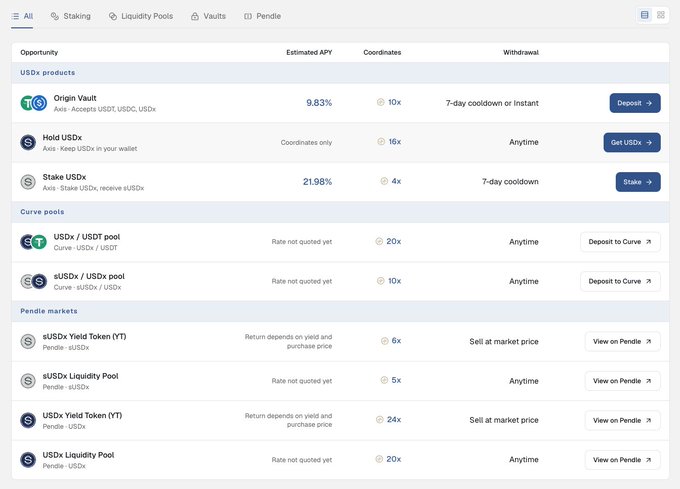Click the 21.98% APY value

click(x=317, y=182)
